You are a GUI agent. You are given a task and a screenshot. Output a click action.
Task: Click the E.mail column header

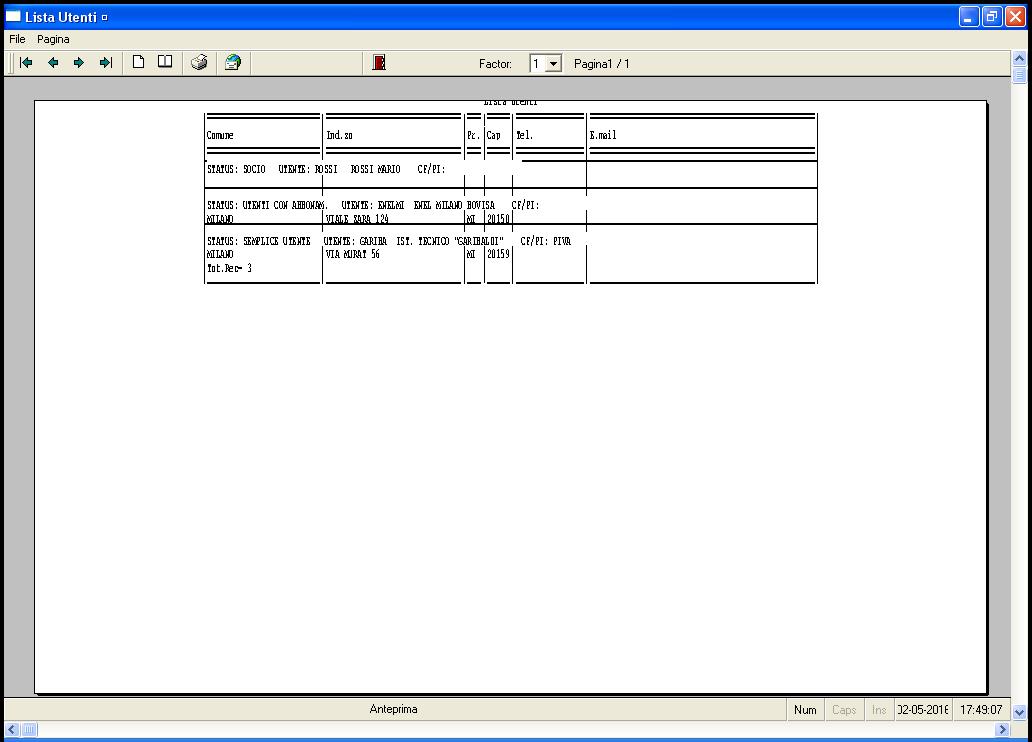tap(603, 135)
